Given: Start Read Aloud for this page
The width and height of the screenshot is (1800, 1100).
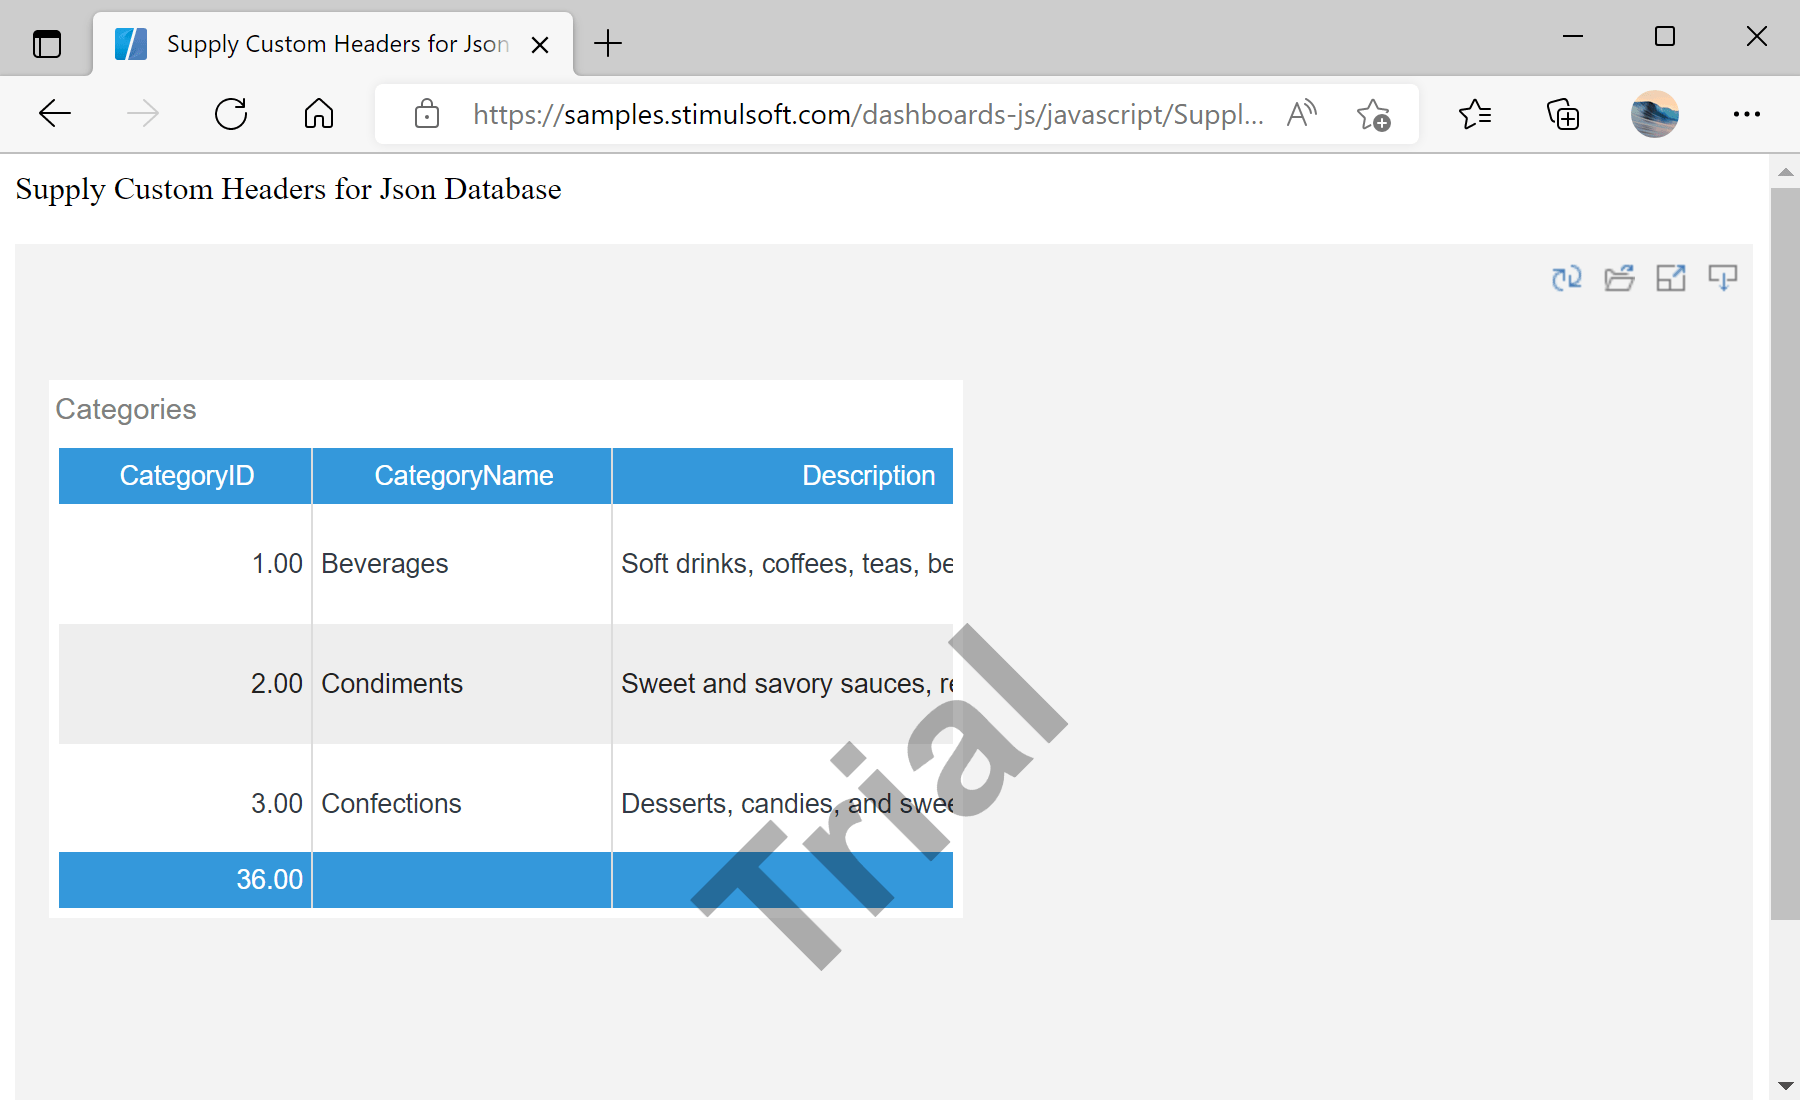Looking at the screenshot, I should (1300, 114).
